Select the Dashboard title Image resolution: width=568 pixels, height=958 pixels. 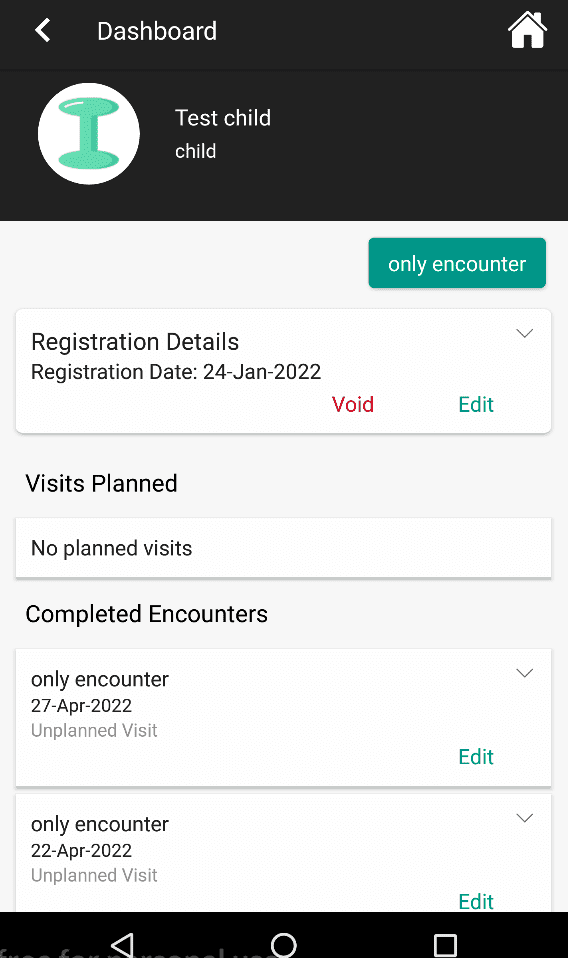click(157, 31)
